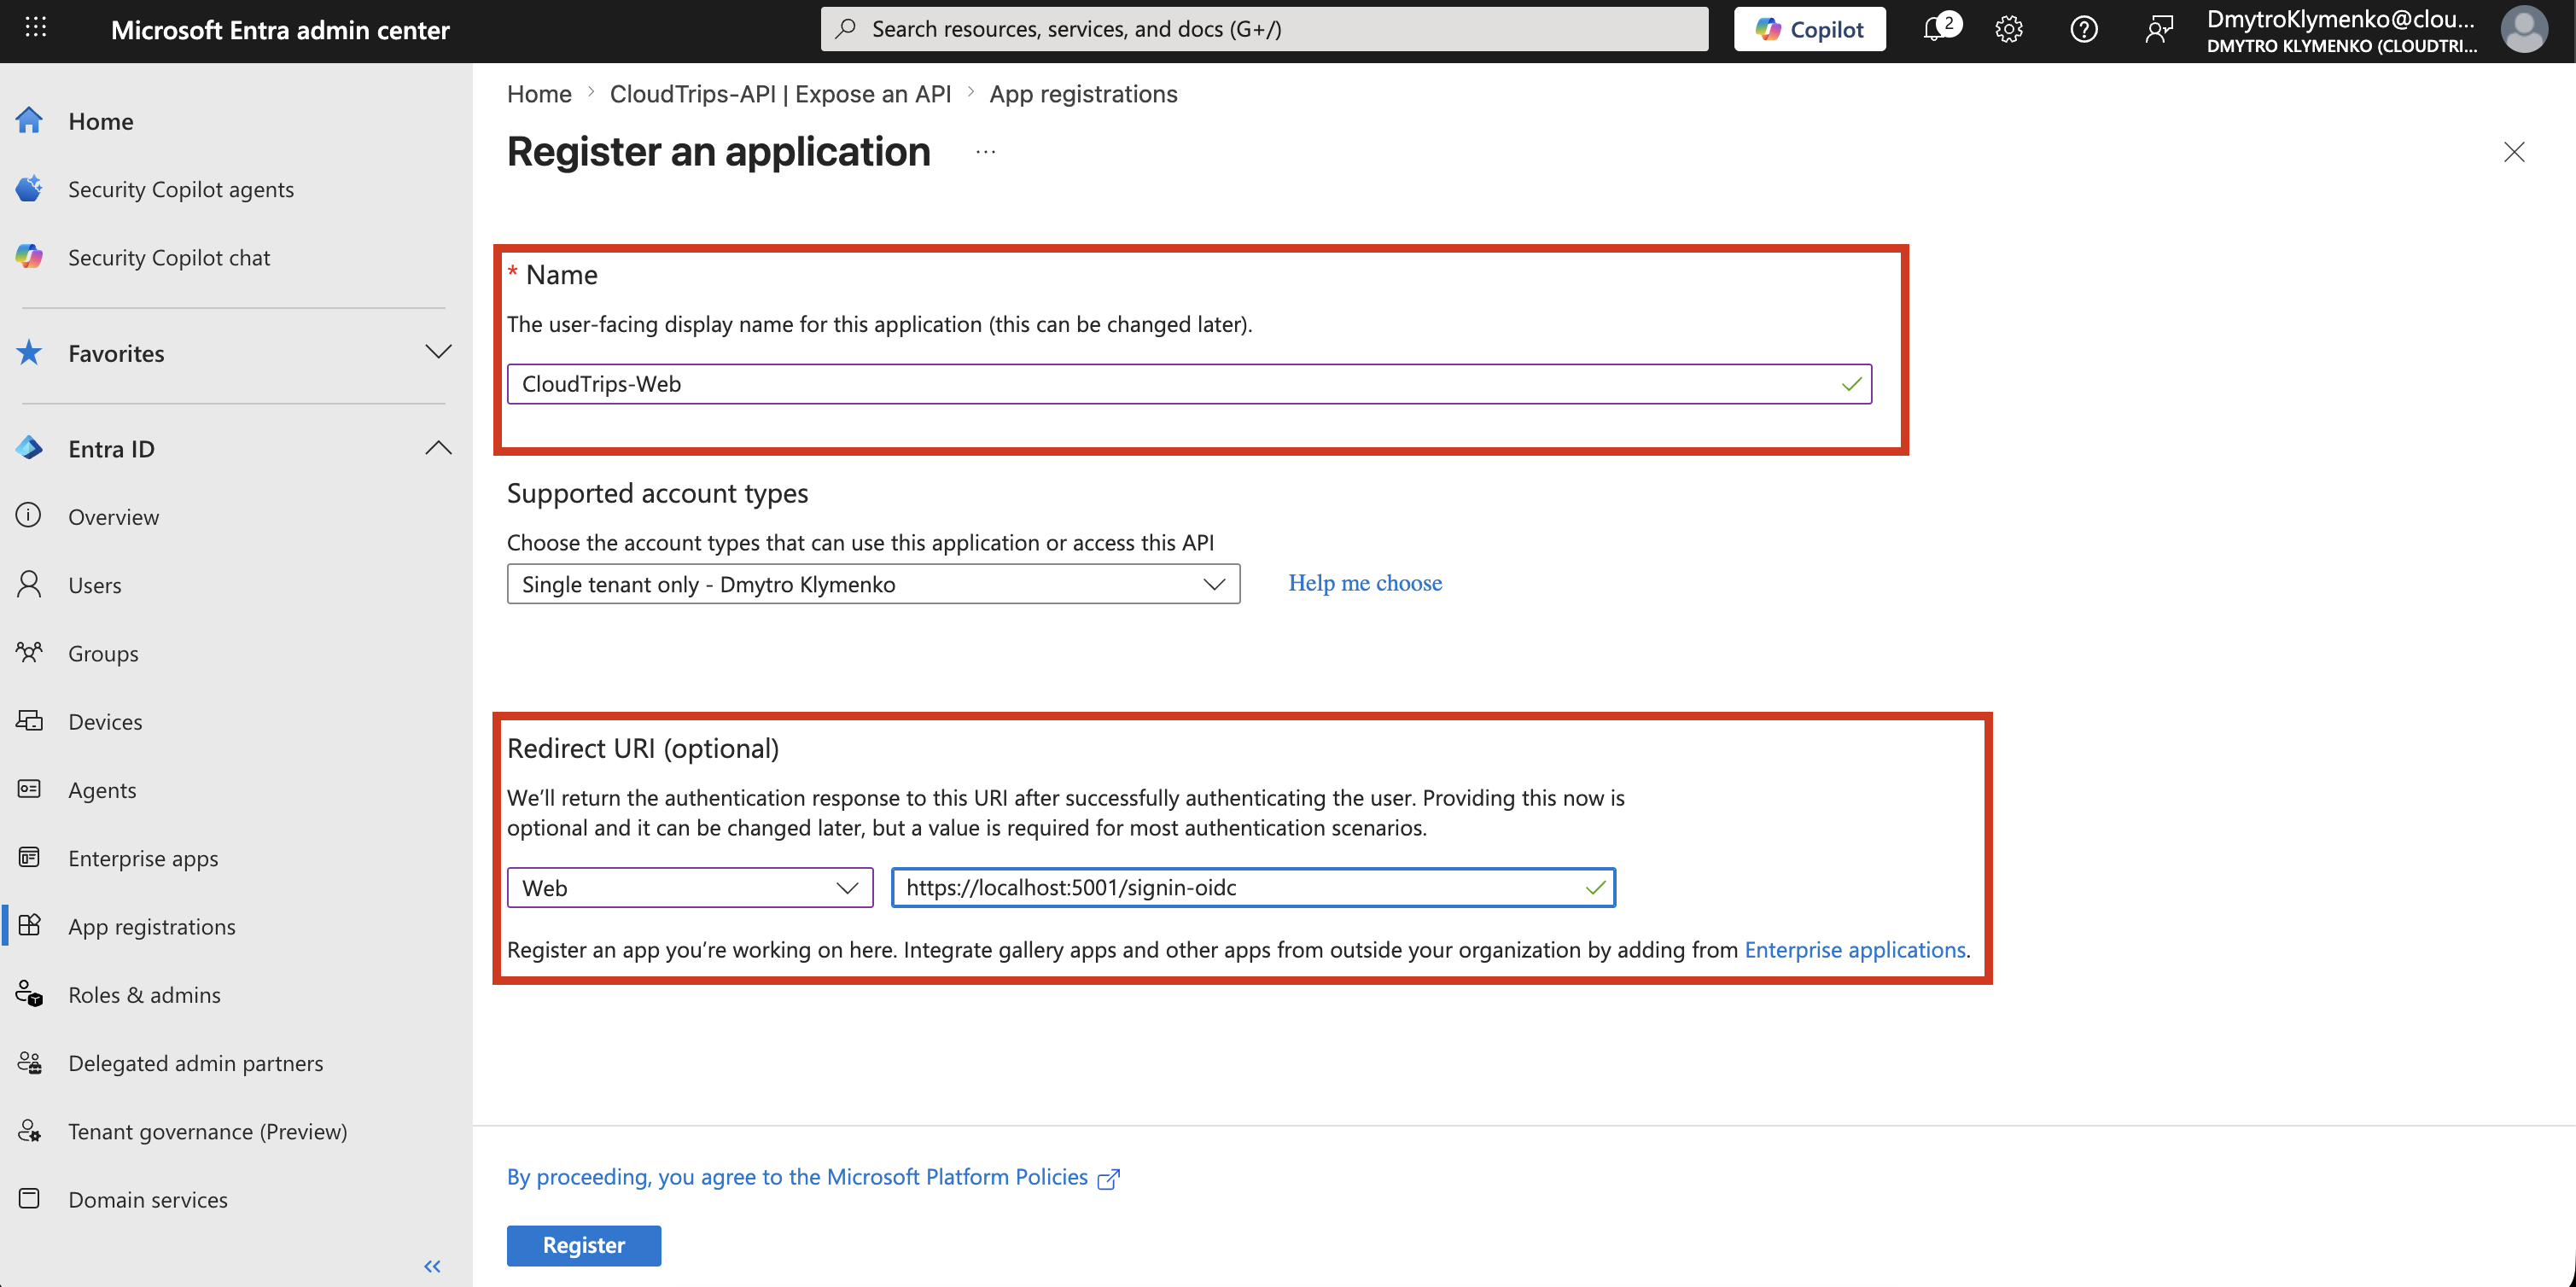The image size is (2576, 1287).
Task: Click the Entra ID diamond icon
Action: pos(29,448)
